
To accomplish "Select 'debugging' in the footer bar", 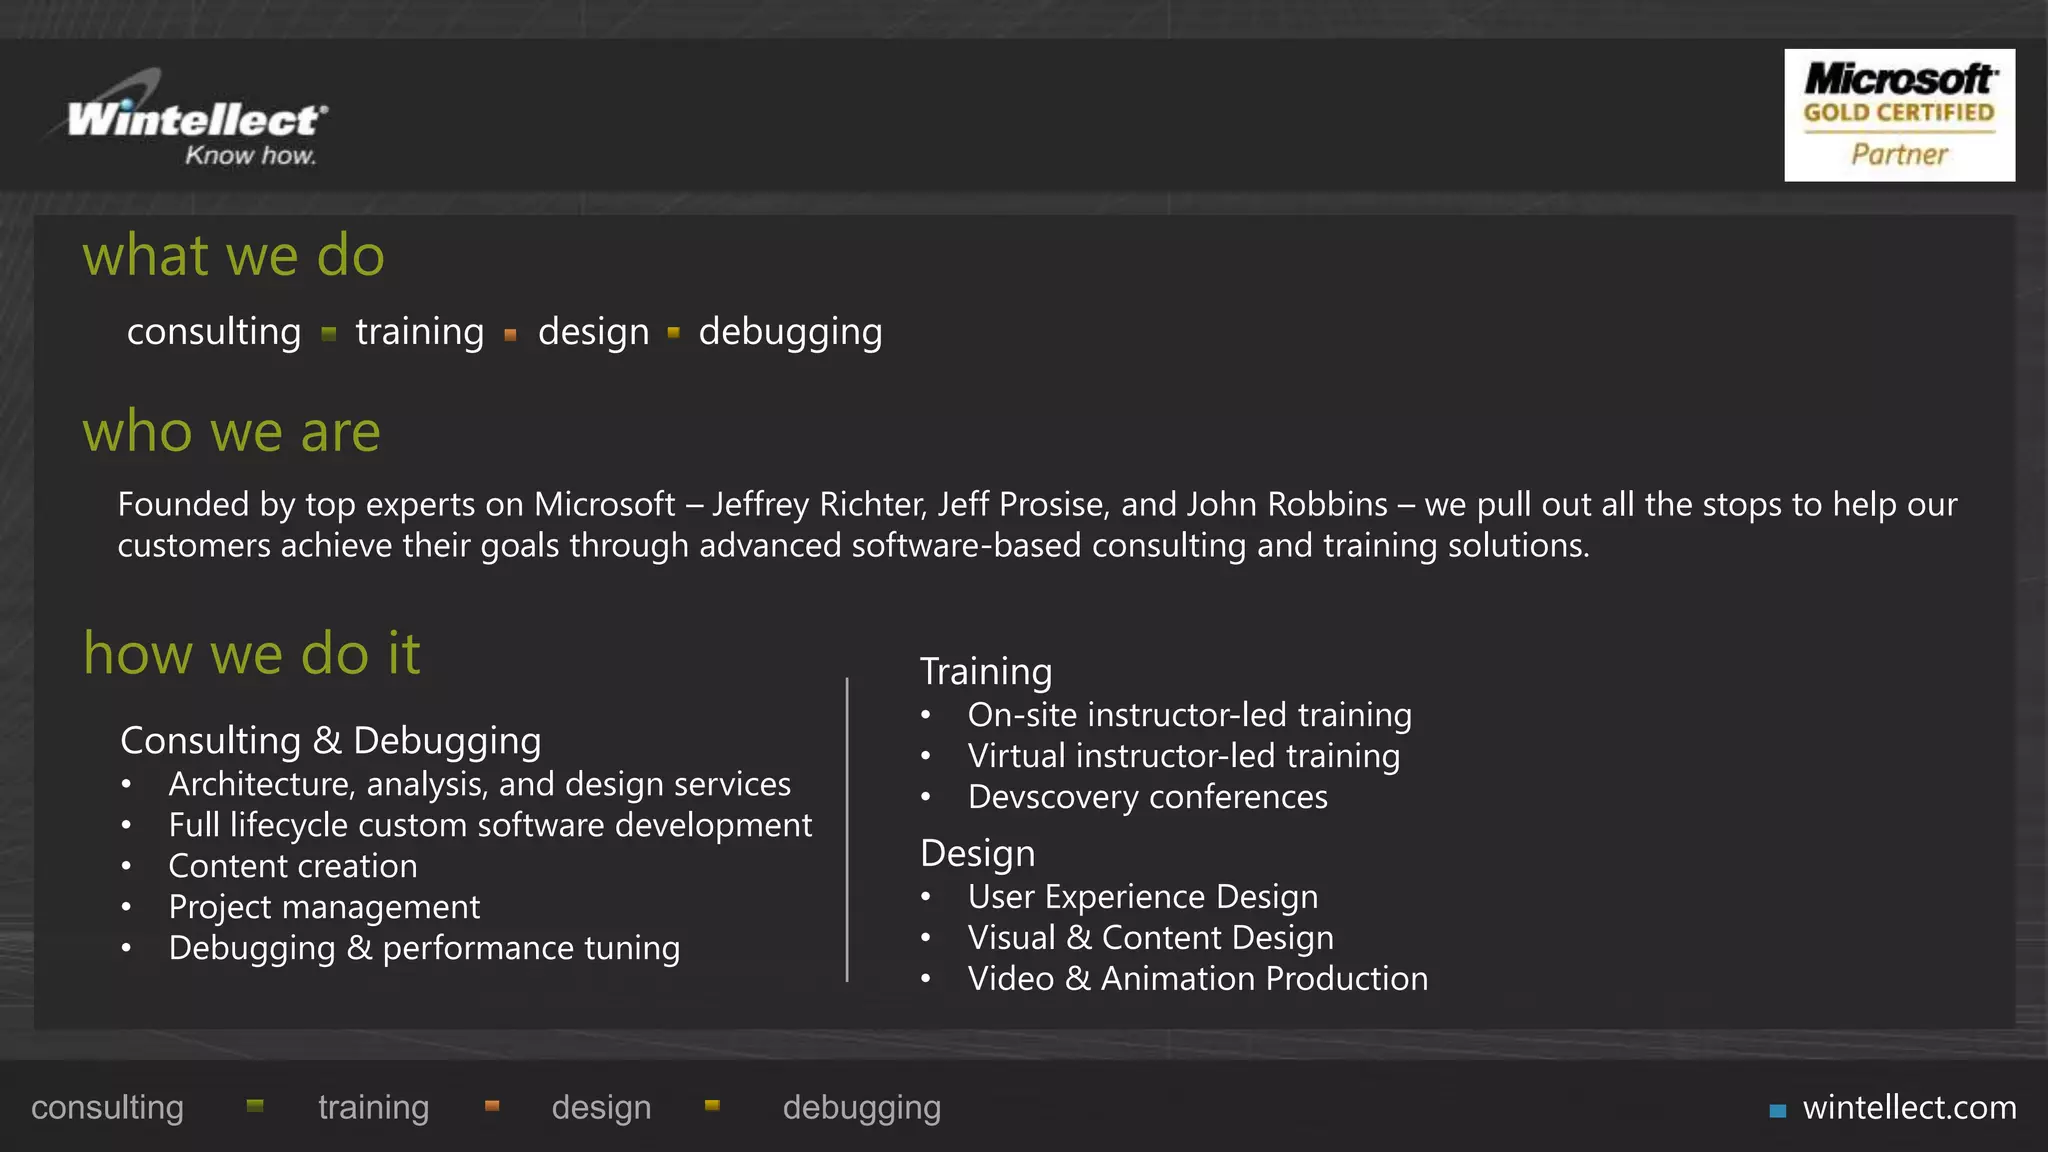I will point(862,1108).
